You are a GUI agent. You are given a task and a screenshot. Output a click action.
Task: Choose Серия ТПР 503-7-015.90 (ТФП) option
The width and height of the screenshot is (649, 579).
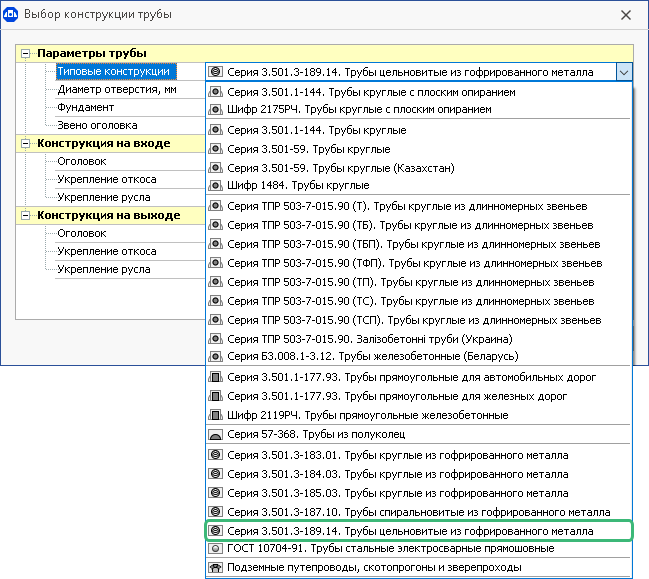click(419, 263)
